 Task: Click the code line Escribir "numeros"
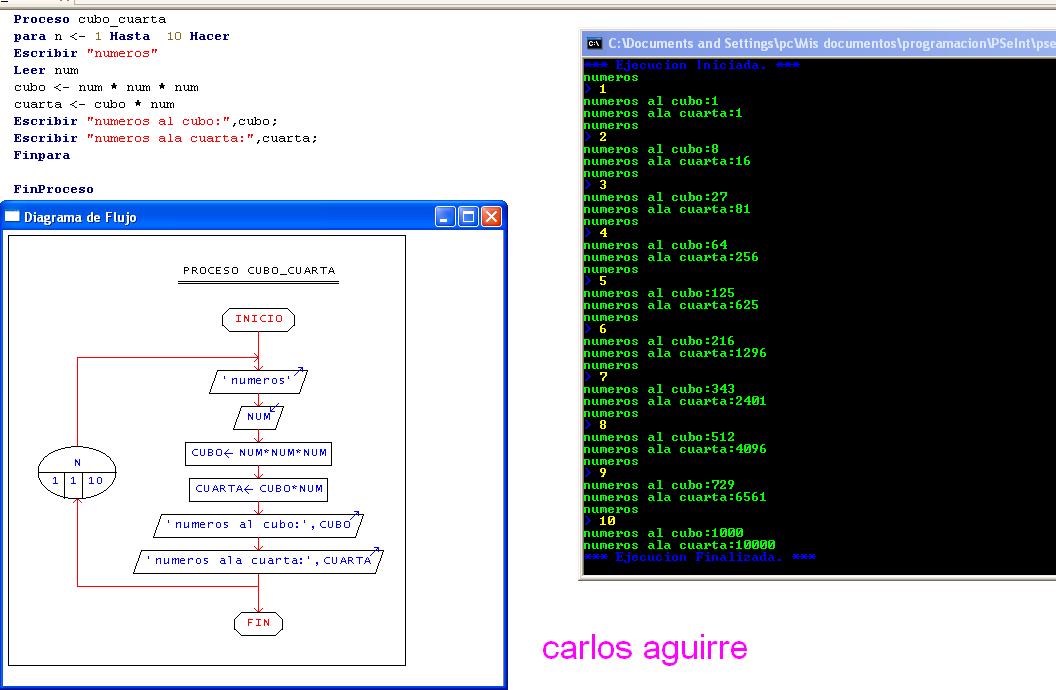(86, 53)
